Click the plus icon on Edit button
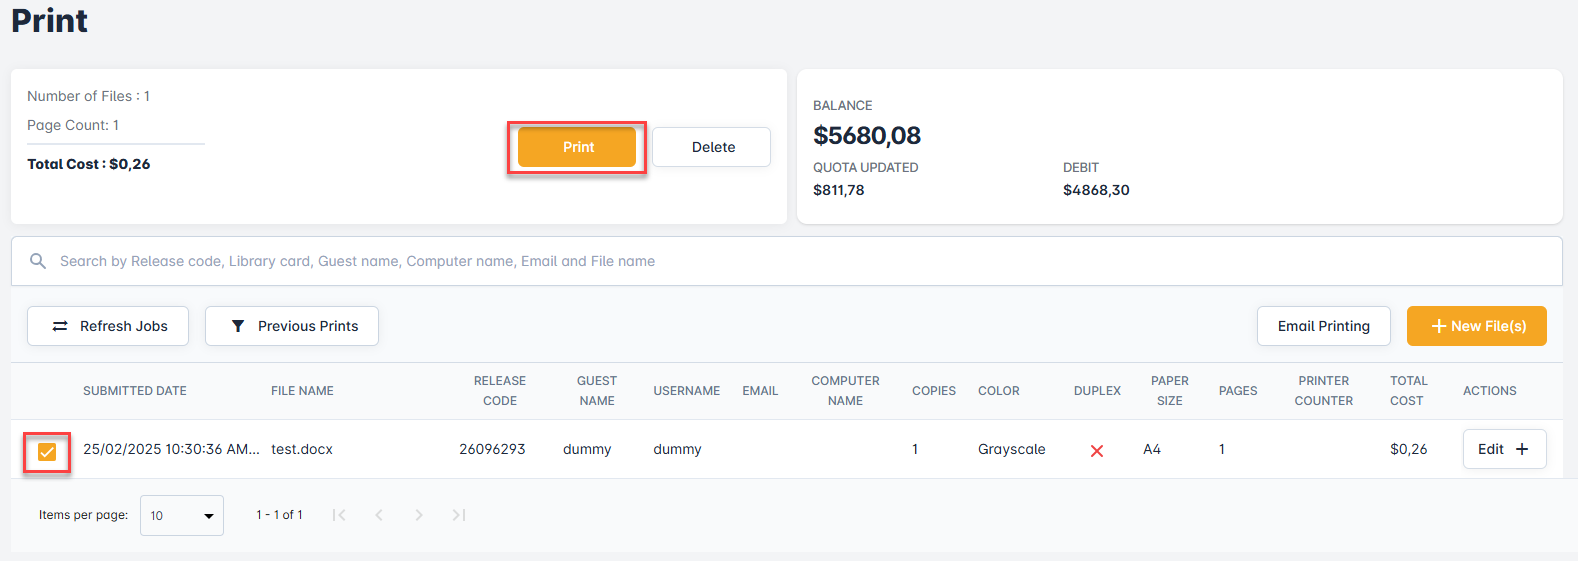 (1522, 449)
